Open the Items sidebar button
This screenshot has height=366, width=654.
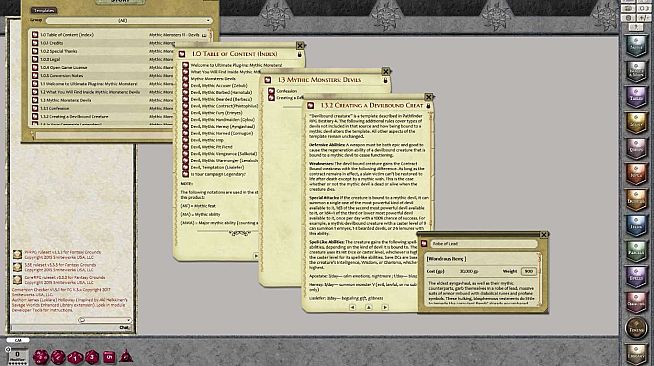coord(636,225)
